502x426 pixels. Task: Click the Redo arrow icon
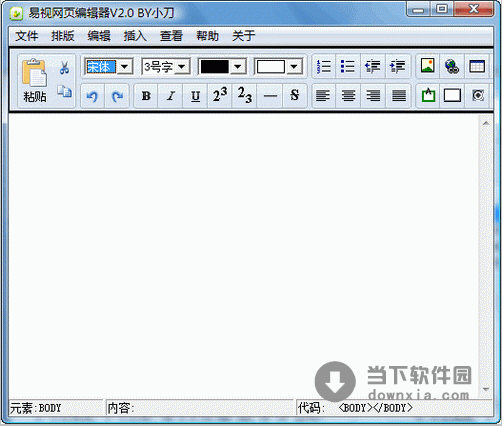pyautogui.click(x=117, y=96)
